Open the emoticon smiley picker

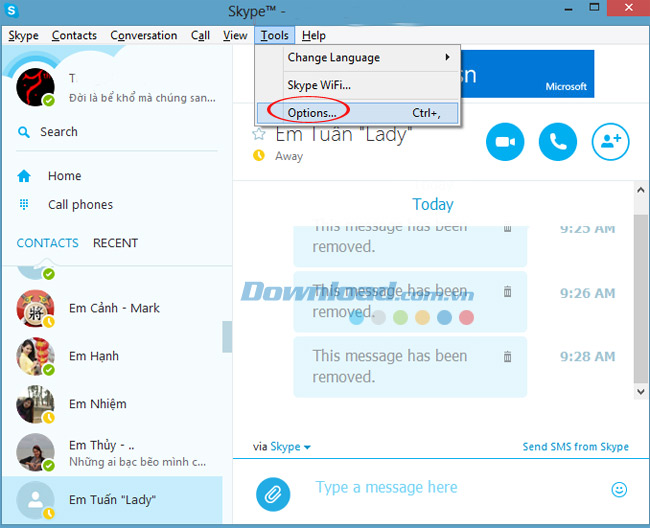(x=619, y=489)
